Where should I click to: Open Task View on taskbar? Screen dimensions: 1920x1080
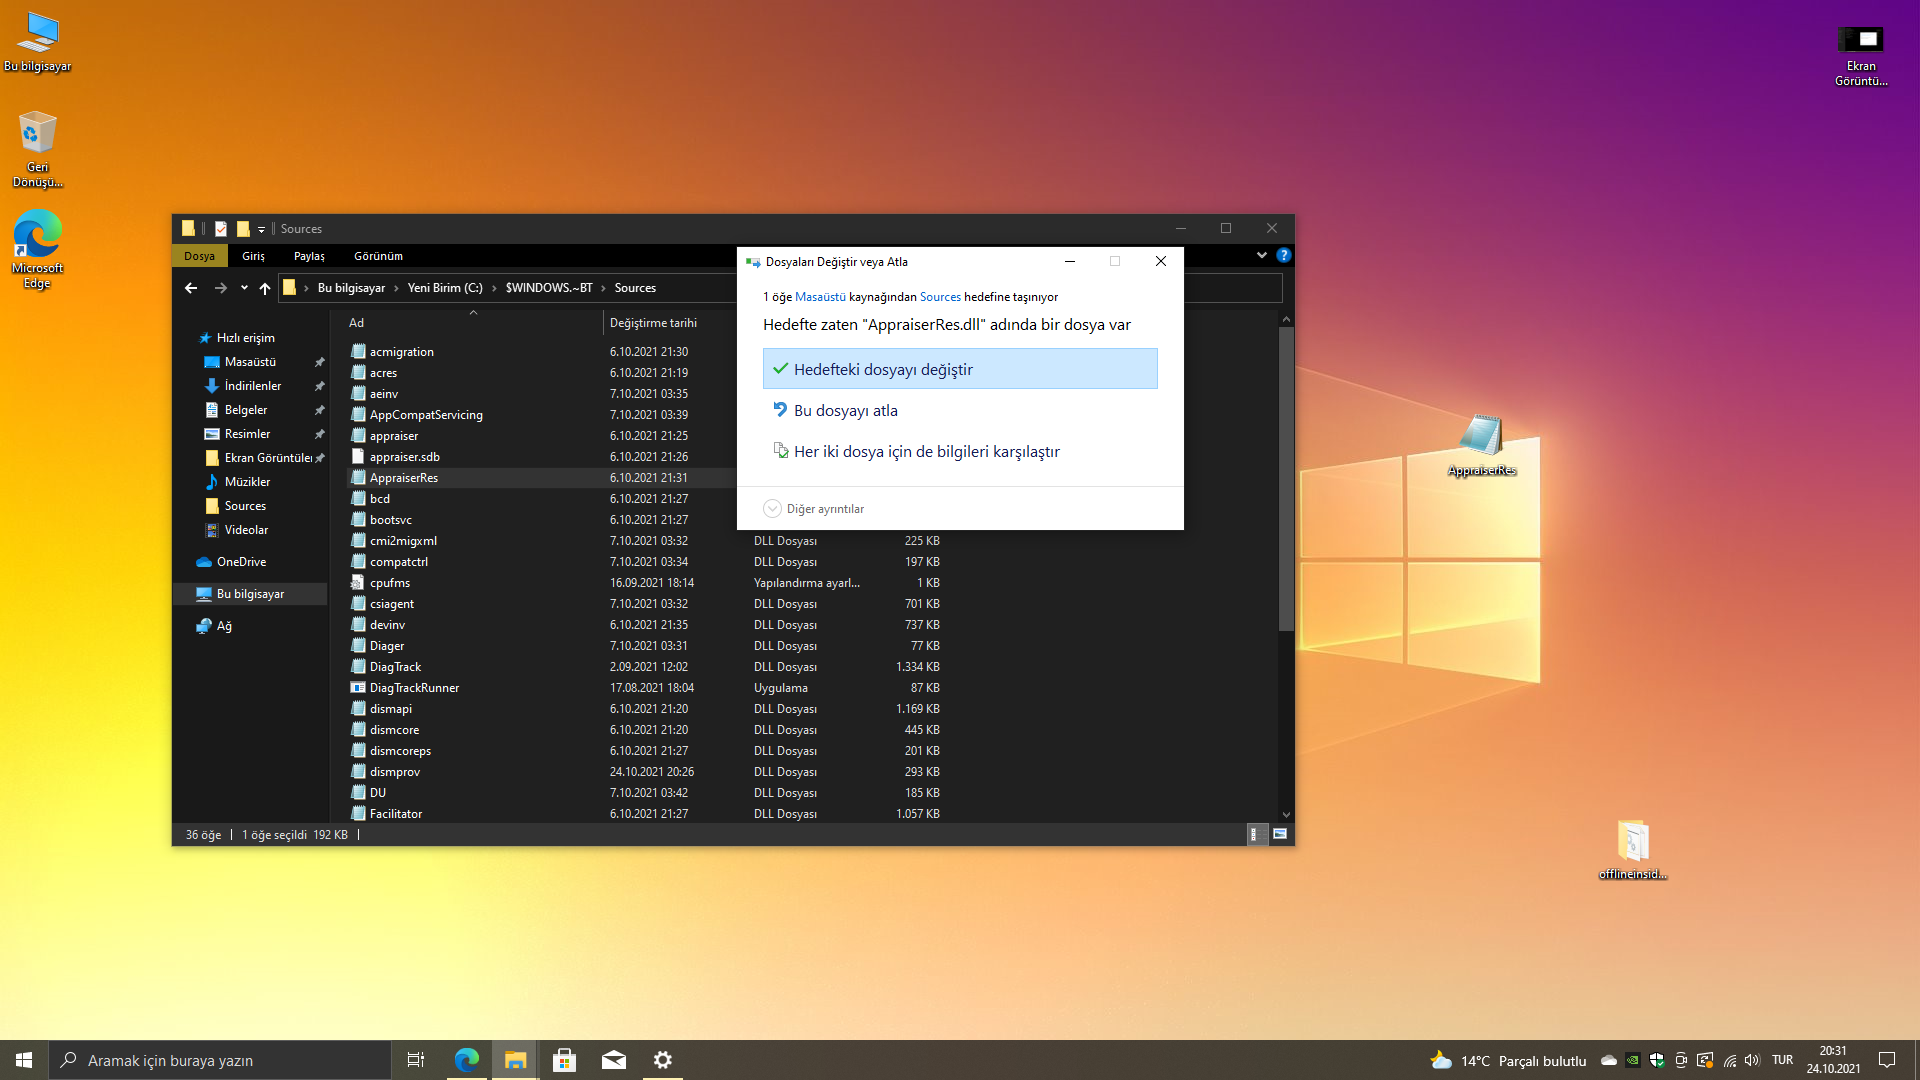pyautogui.click(x=416, y=1060)
